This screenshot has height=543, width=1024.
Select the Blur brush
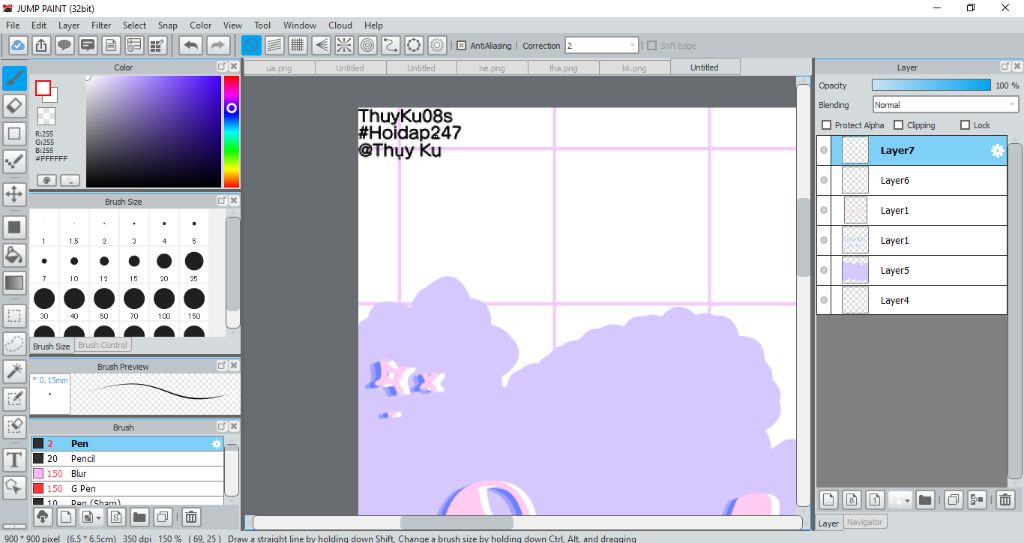click(127, 474)
